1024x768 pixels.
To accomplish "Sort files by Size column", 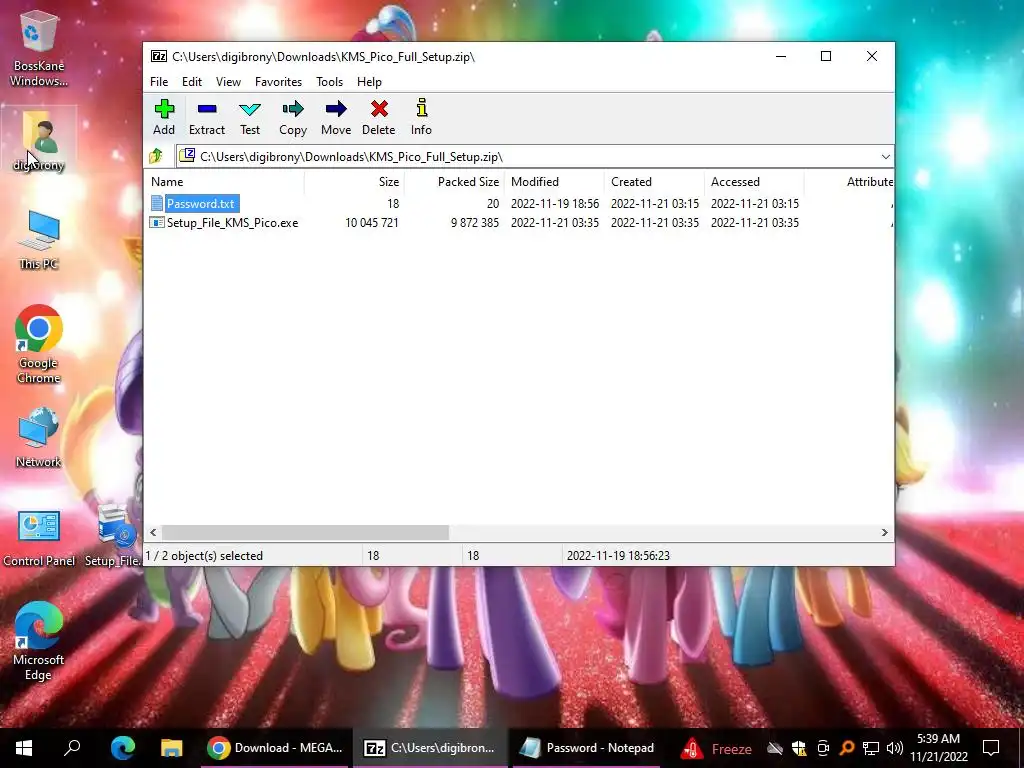I will pyautogui.click(x=354, y=182).
